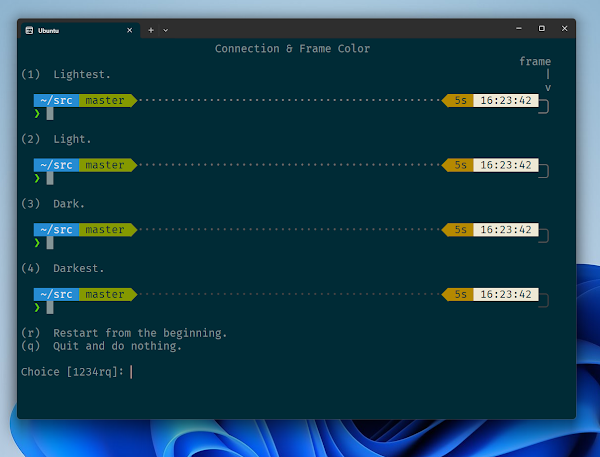The width and height of the screenshot is (600, 457).
Task: Click the 16:23:42 time under Dark
Action: [506, 230]
